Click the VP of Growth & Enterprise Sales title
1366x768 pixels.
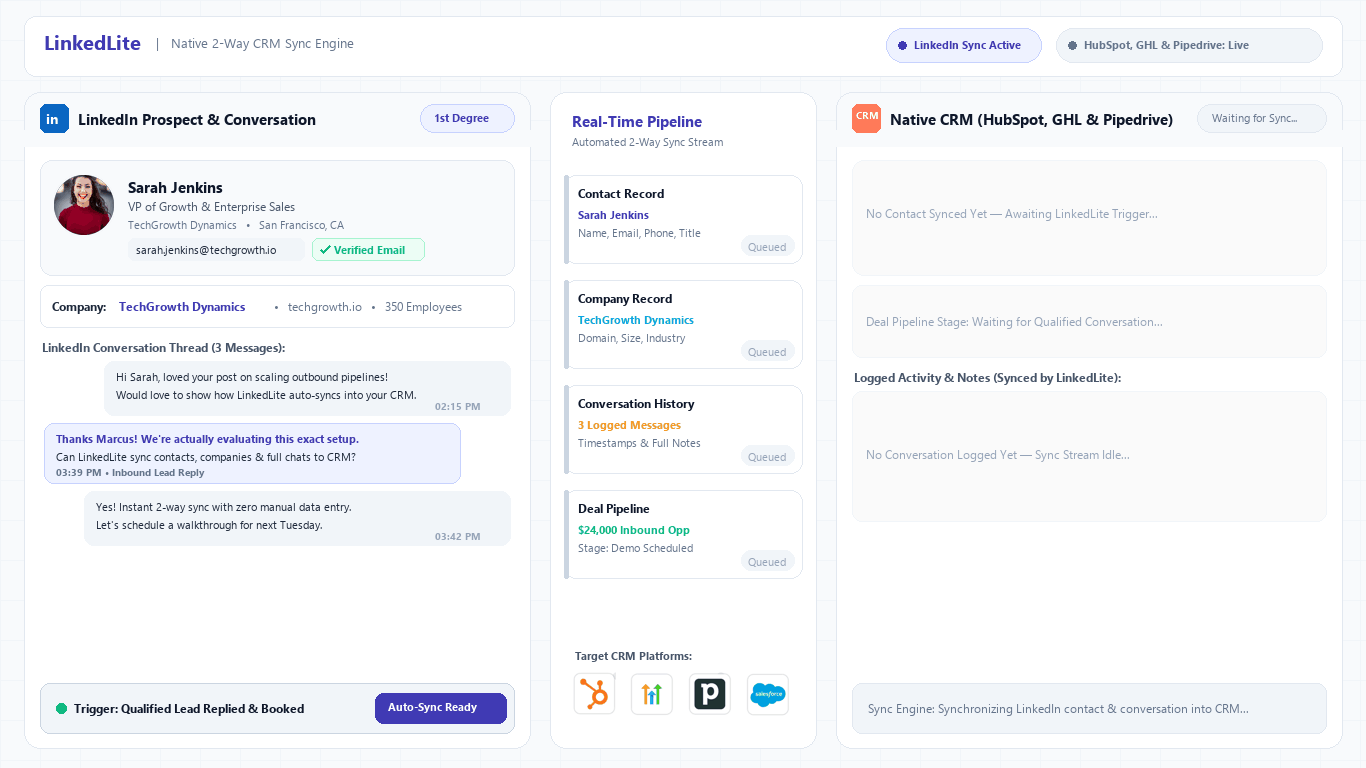pos(211,207)
